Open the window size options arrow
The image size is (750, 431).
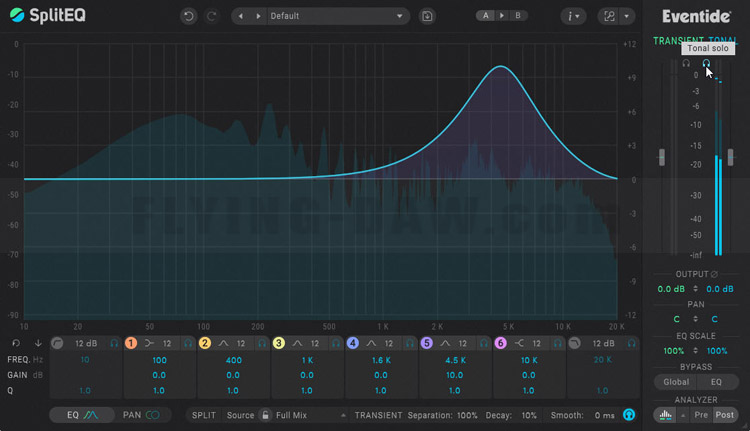pos(626,16)
